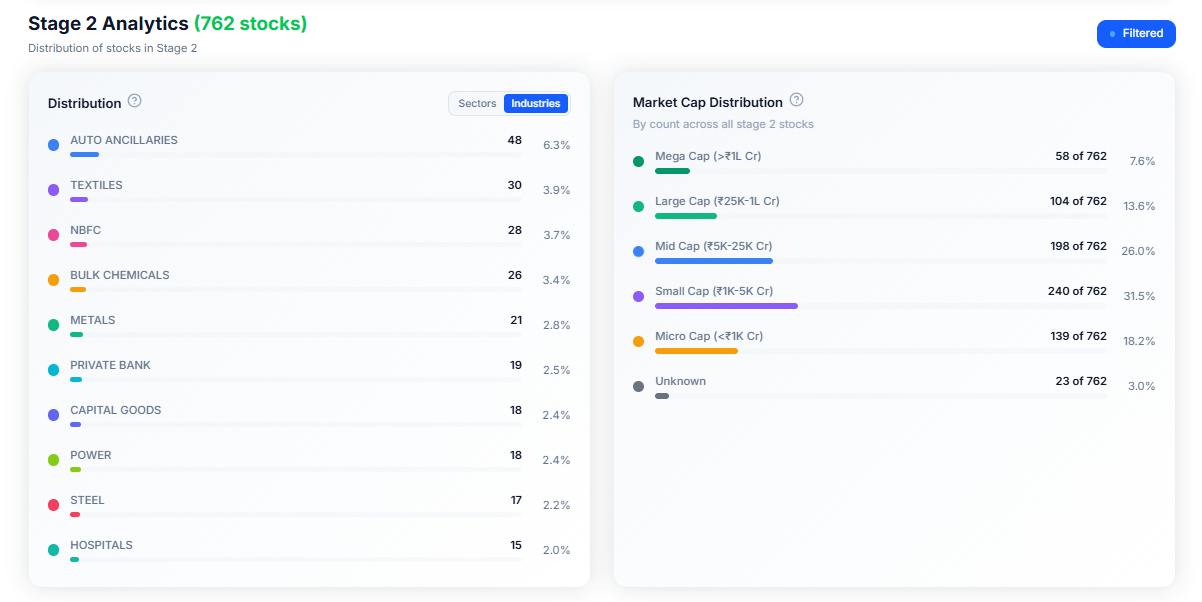
Task: Click the METALS green dot
Action: pos(54,325)
